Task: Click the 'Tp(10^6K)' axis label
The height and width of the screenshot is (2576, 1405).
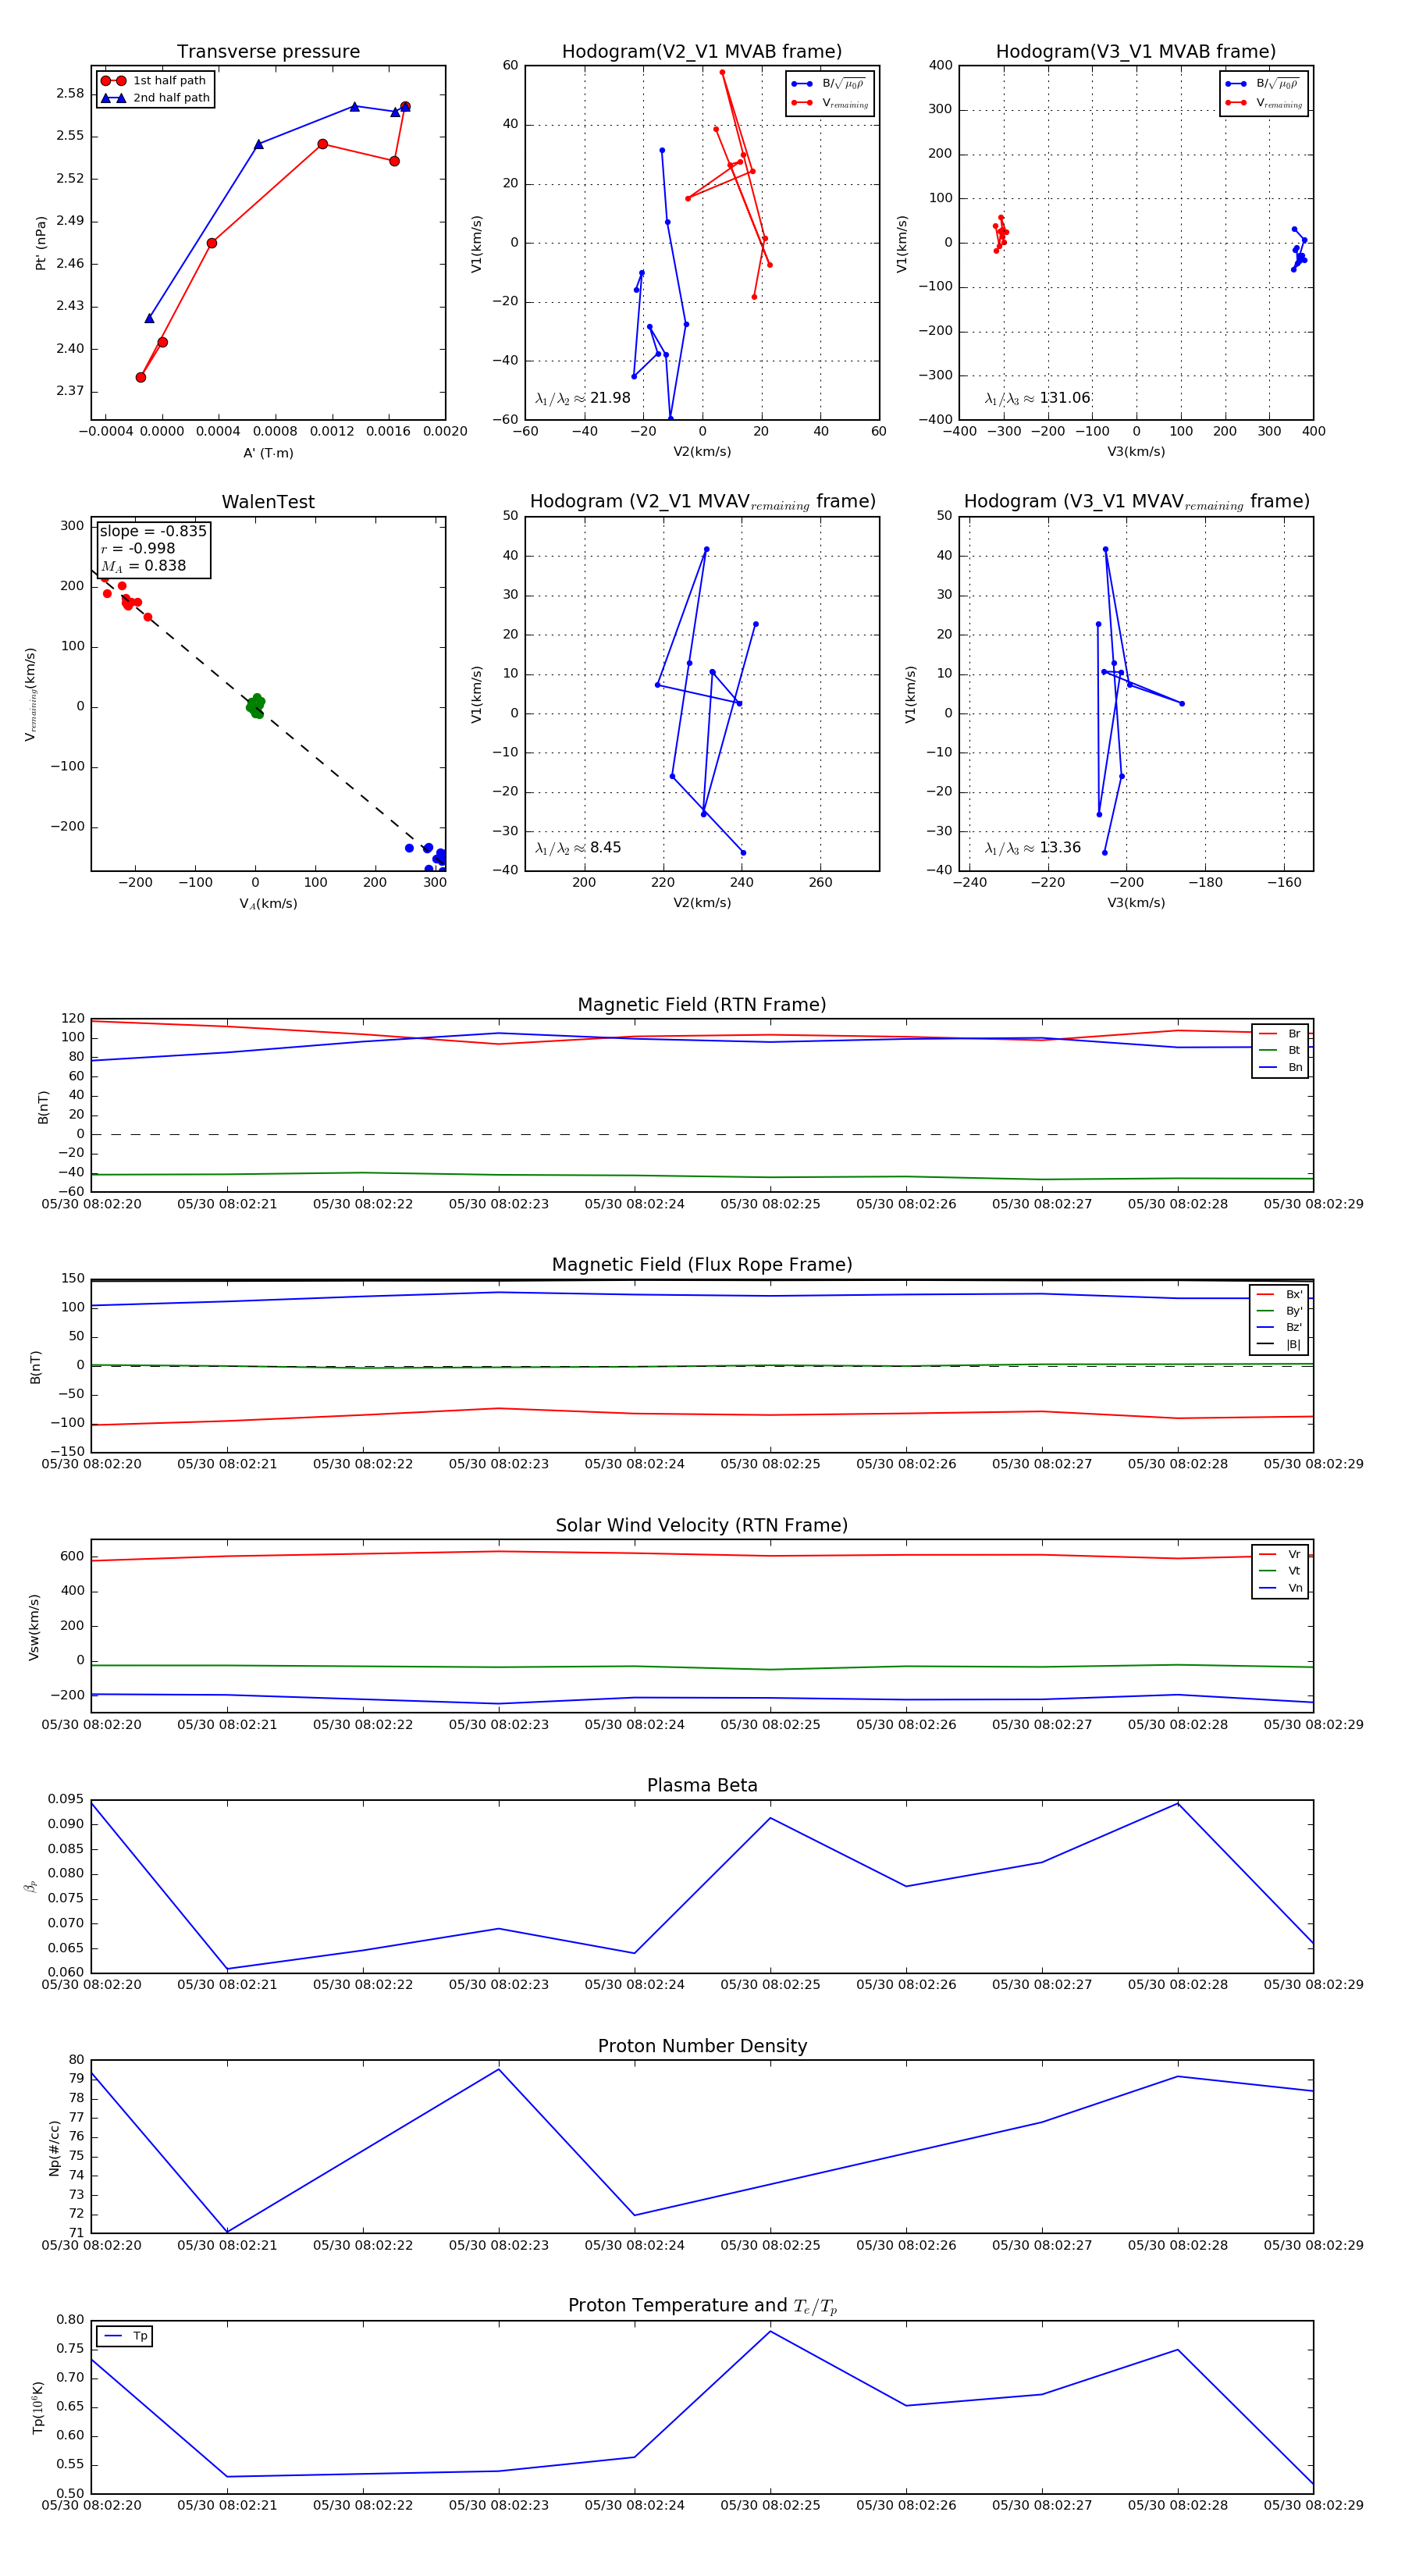Action: [x=38, y=2408]
